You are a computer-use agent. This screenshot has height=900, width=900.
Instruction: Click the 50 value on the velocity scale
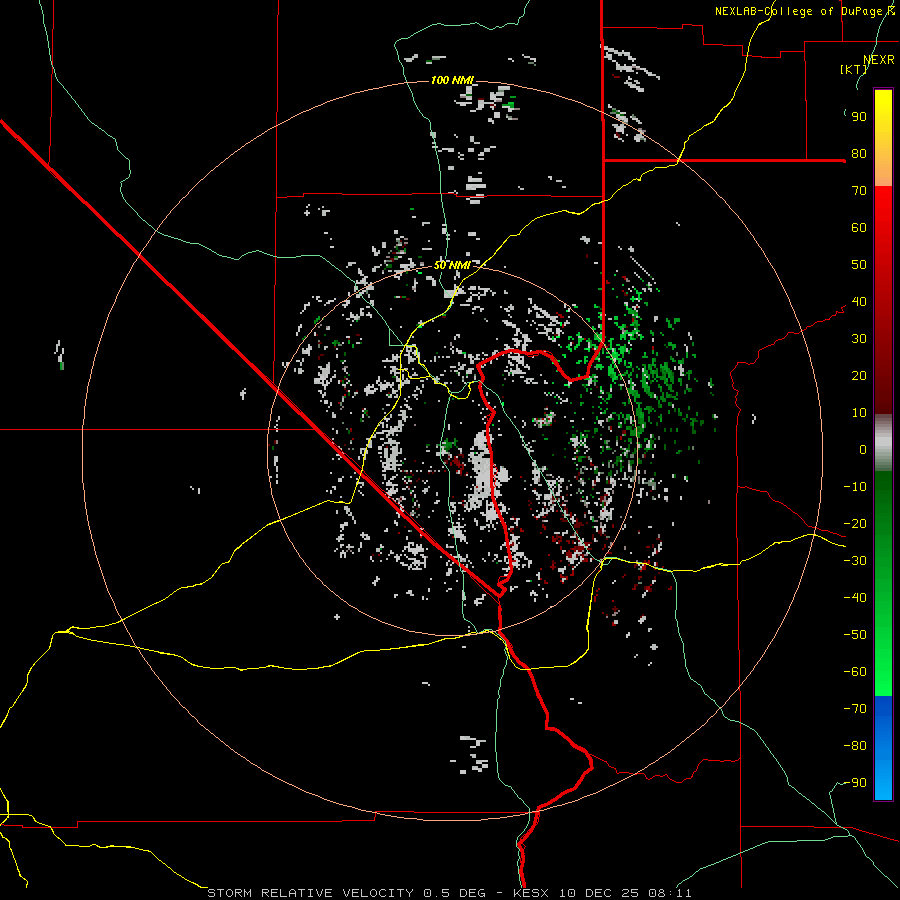(859, 265)
